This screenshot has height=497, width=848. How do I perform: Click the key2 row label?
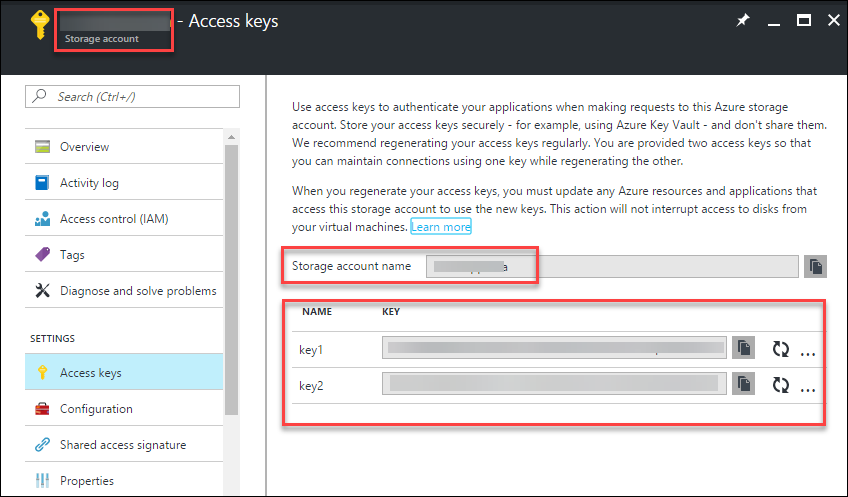311,386
